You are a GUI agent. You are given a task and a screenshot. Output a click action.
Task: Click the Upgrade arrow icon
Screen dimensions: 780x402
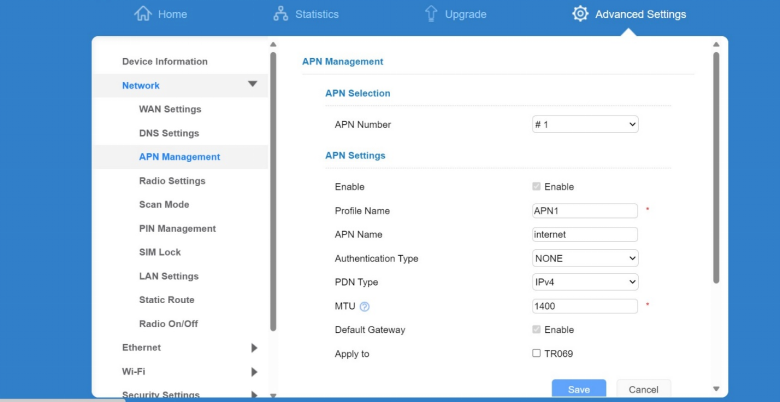pyautogui.click(x=431, y=14)
